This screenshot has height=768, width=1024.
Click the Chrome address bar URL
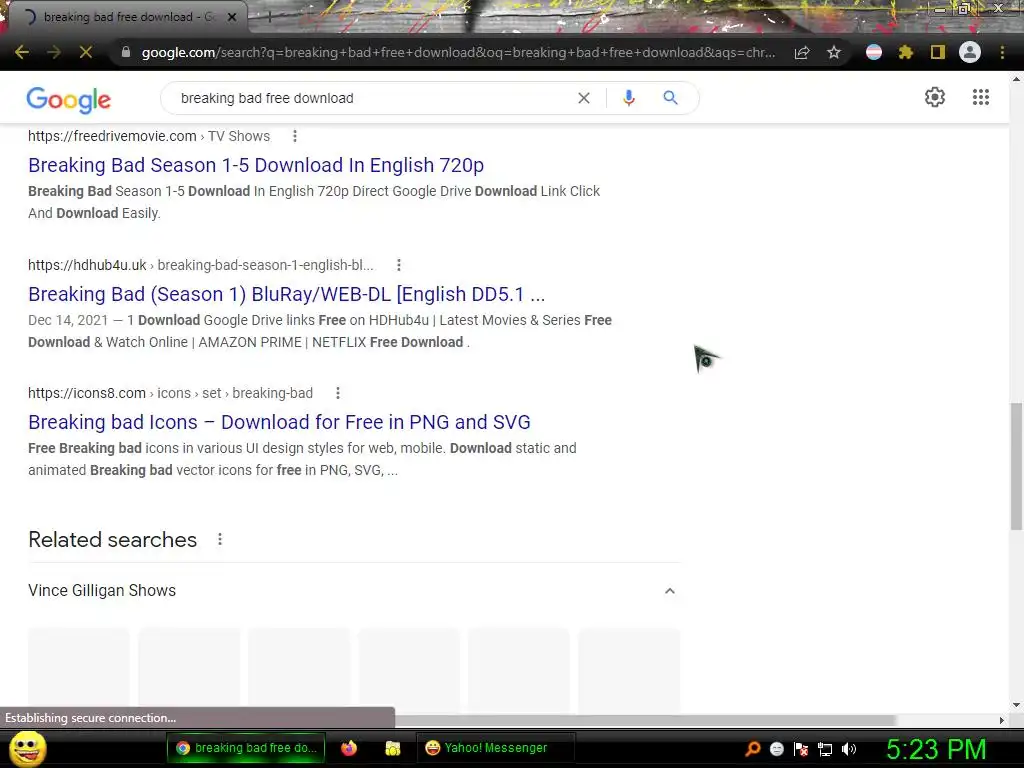pos(458,52)
